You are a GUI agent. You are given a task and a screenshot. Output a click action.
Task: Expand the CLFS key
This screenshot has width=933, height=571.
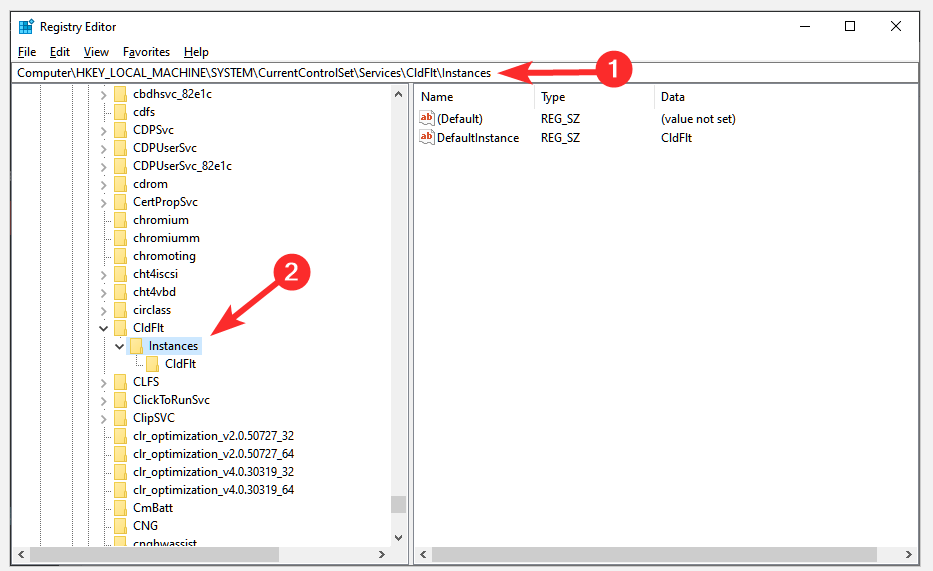coord(104,383)
